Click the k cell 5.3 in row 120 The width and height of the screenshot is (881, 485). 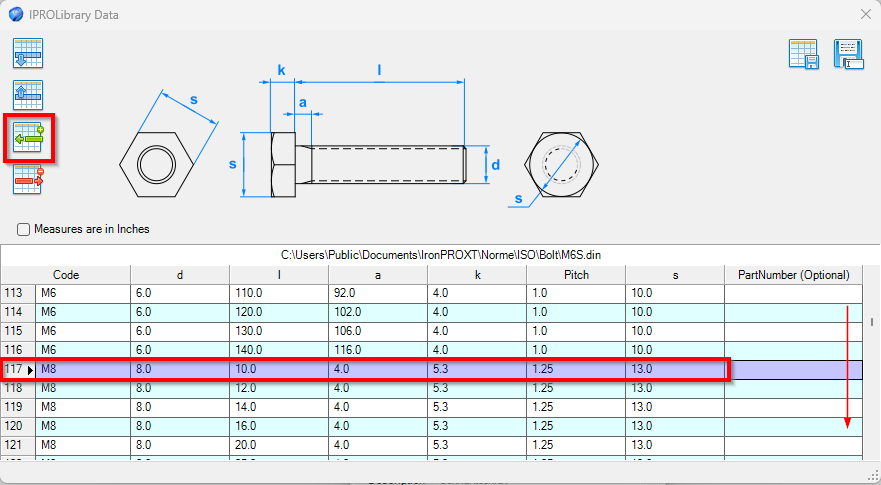coord(476,427)
